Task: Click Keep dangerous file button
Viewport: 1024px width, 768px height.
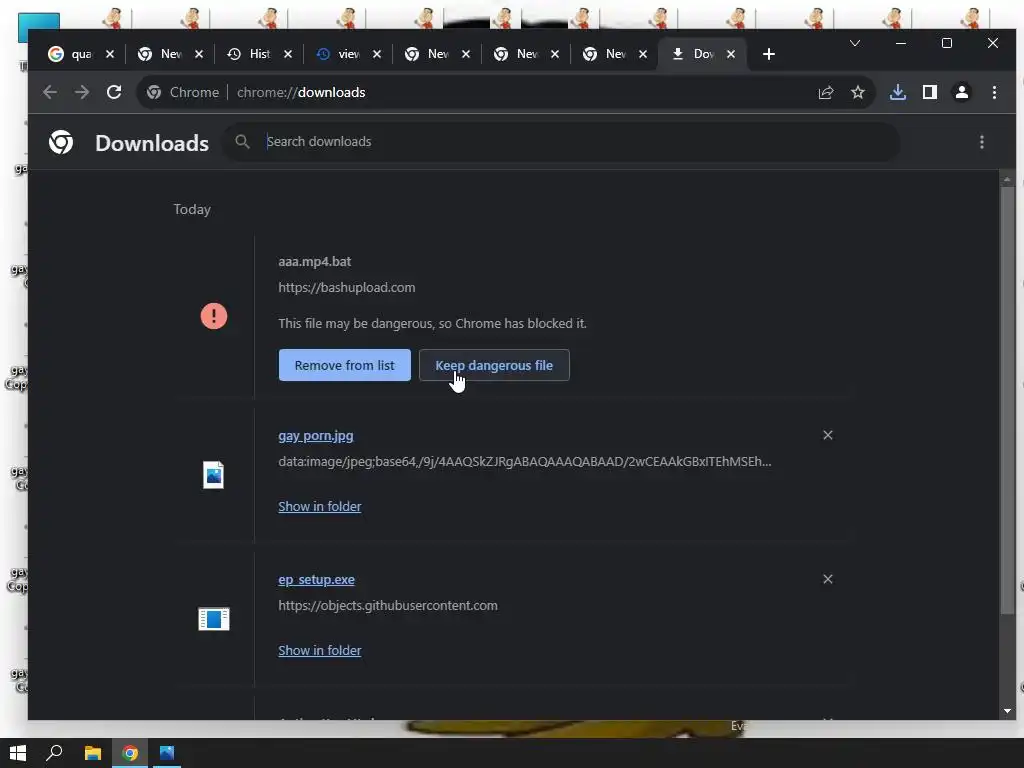Action: [494, 365]
